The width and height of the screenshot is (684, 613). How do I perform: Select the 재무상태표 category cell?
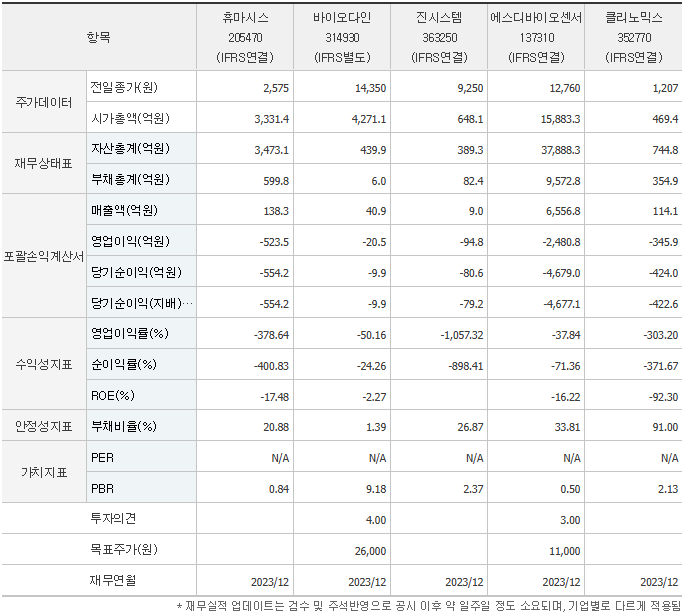pyautogui.click(x=44, y=164)
